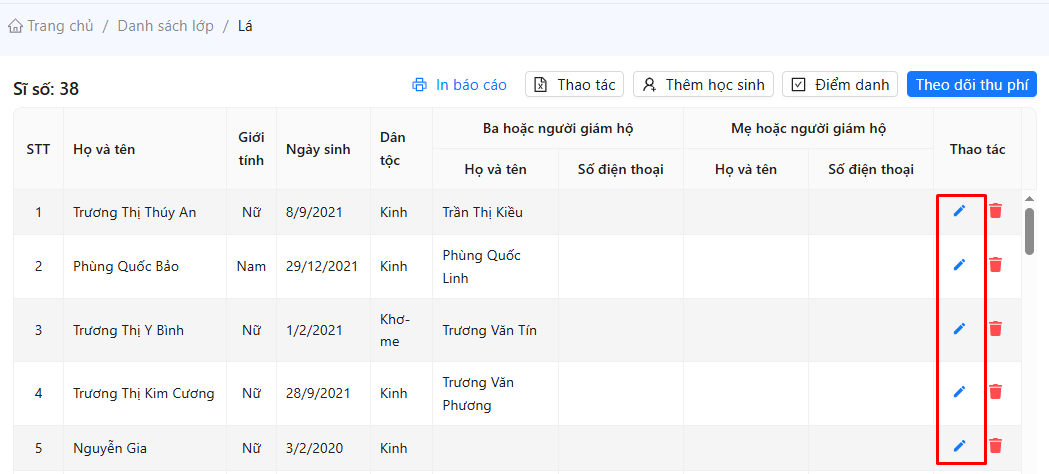1049x474 pixels.
Task: Go to Trang chủ breadcrumb home
Action: [x=51, y=26]
